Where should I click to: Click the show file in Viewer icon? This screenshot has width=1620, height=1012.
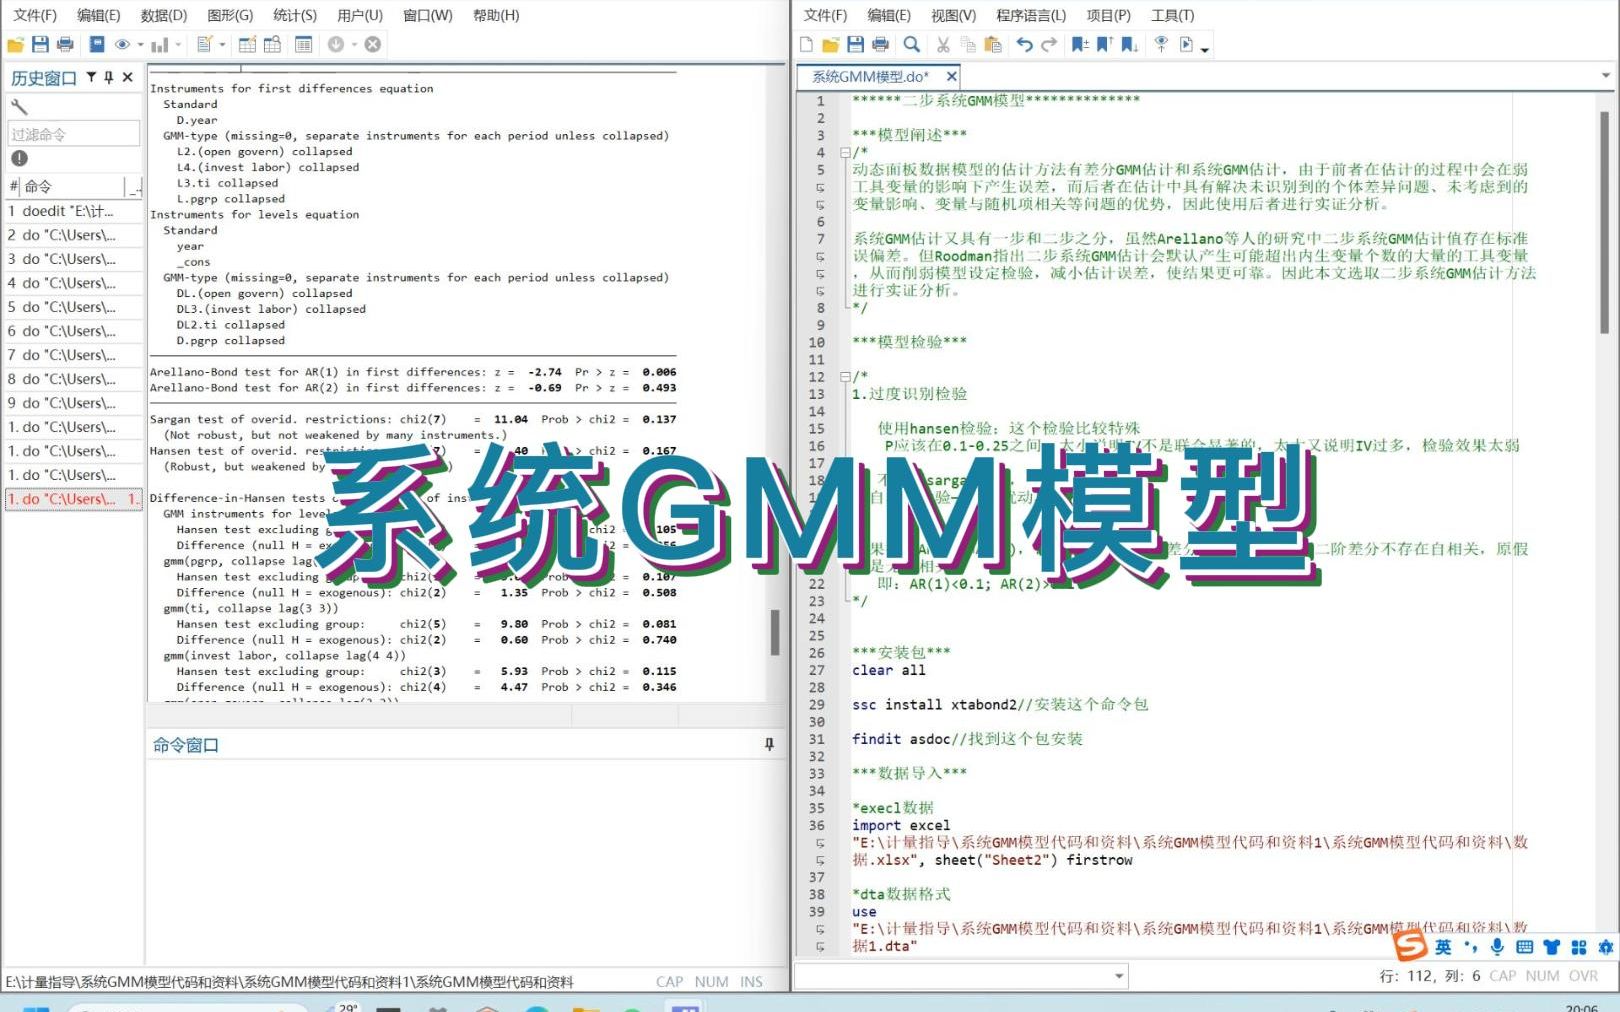point(1160,44)
